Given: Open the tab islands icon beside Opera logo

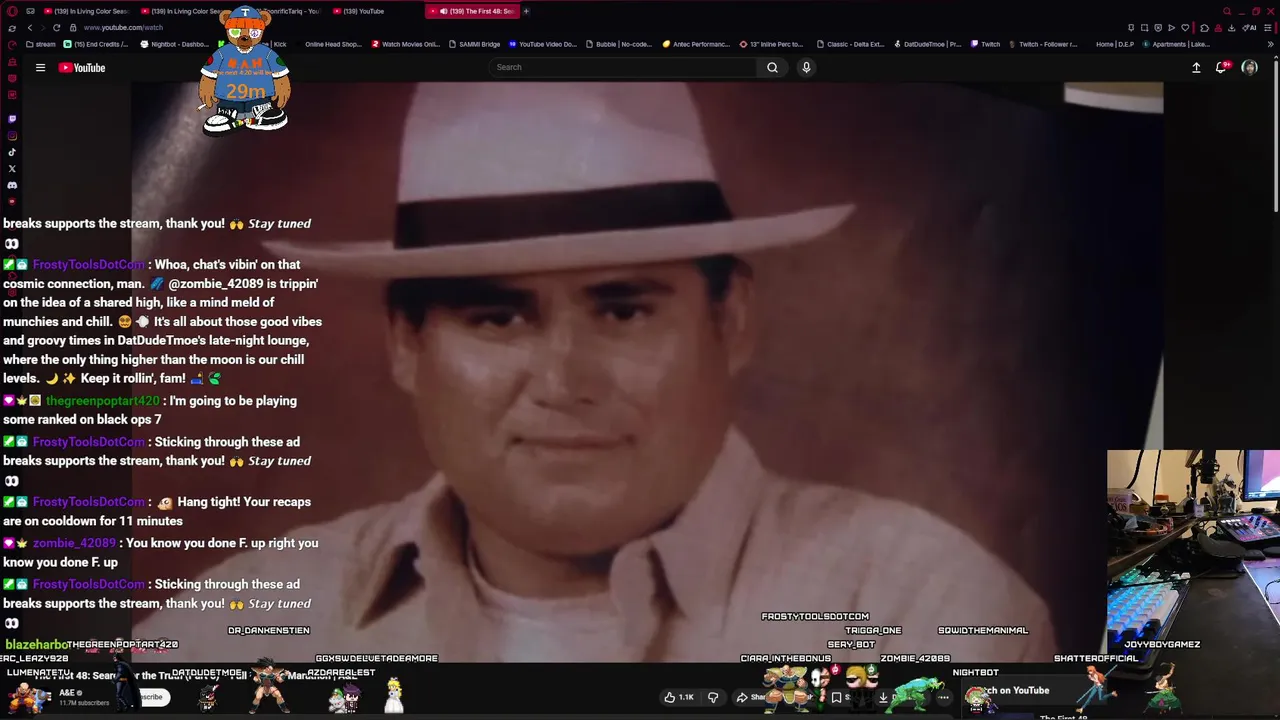Looking at the screenshot, I should point(30,11).
